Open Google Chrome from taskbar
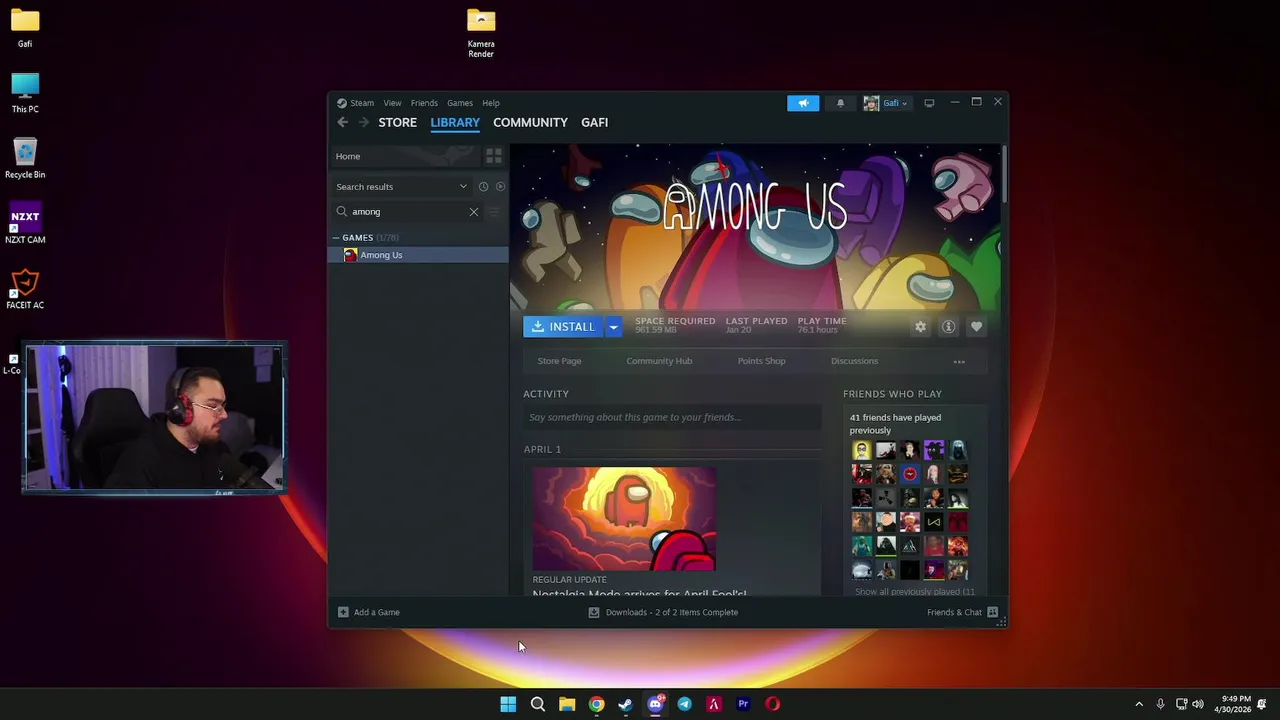Screen dimensions: 1280x720 (x=596, y=704)
